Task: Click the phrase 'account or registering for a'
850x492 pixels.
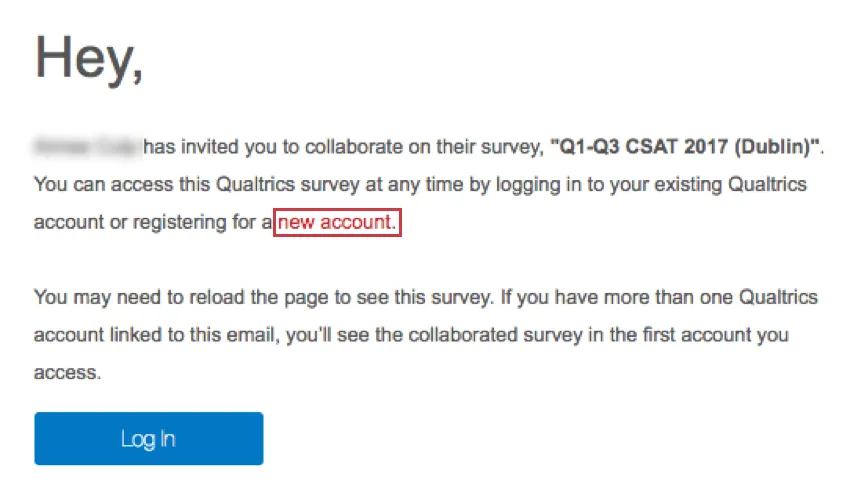Action: tap(152, 222)
